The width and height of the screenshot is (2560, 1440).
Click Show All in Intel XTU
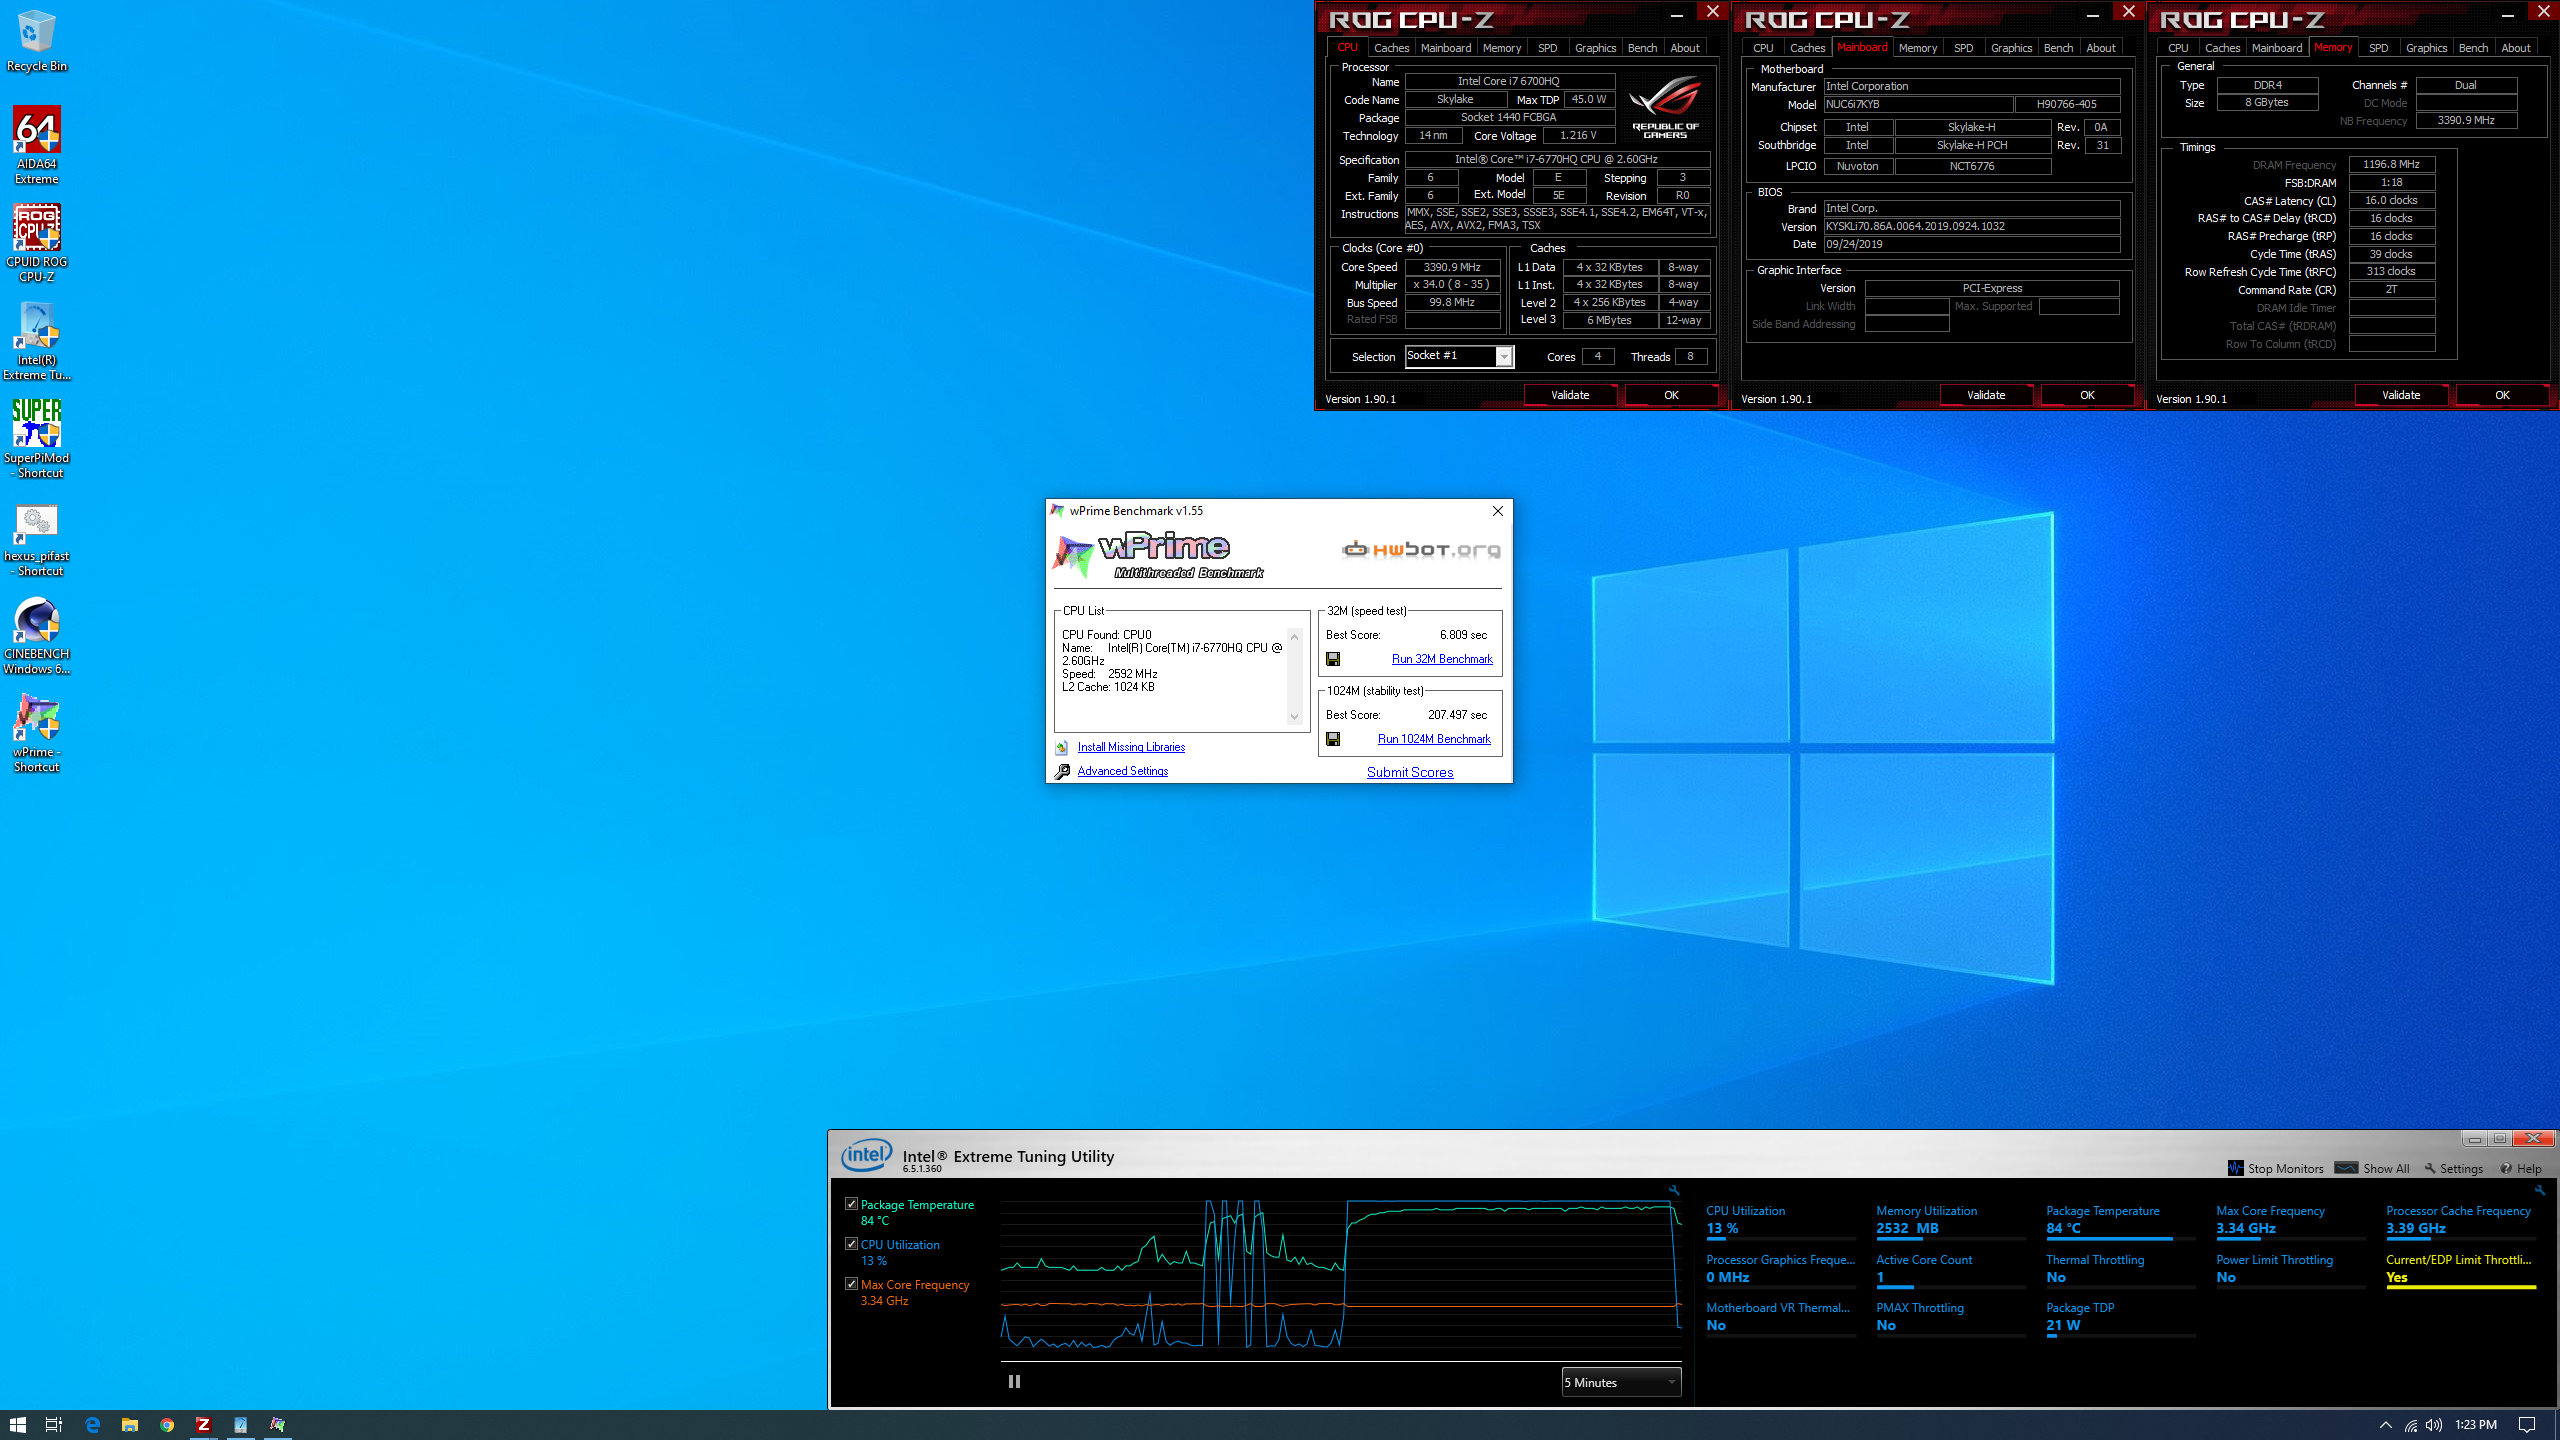tap(2372, 1168)
